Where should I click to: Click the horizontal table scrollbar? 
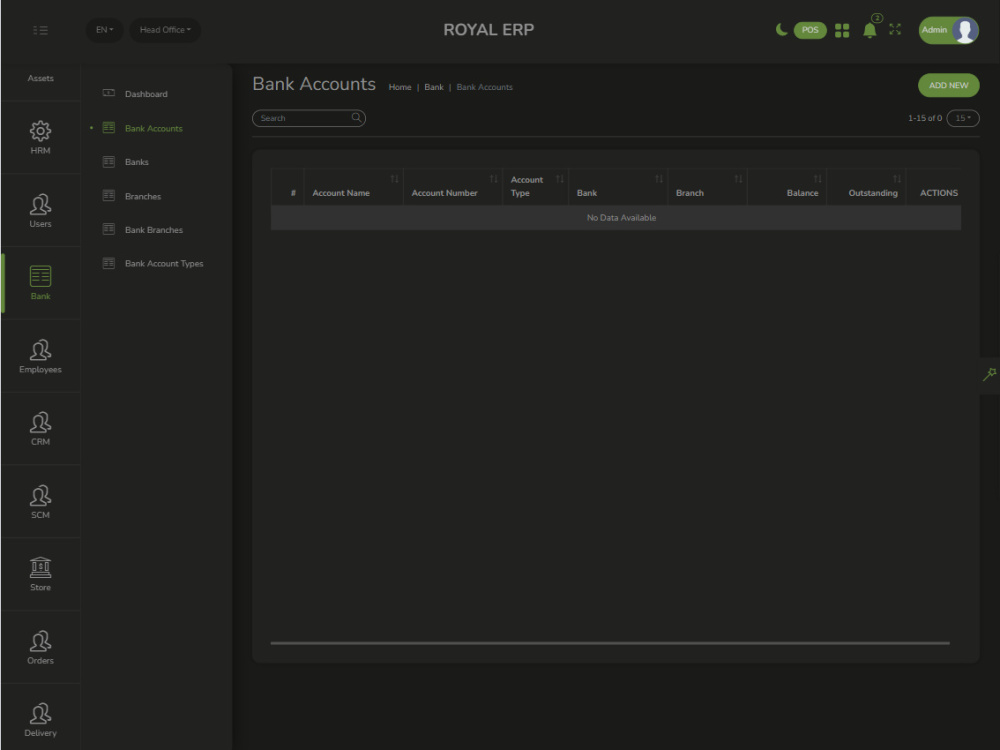coord(610,643)
